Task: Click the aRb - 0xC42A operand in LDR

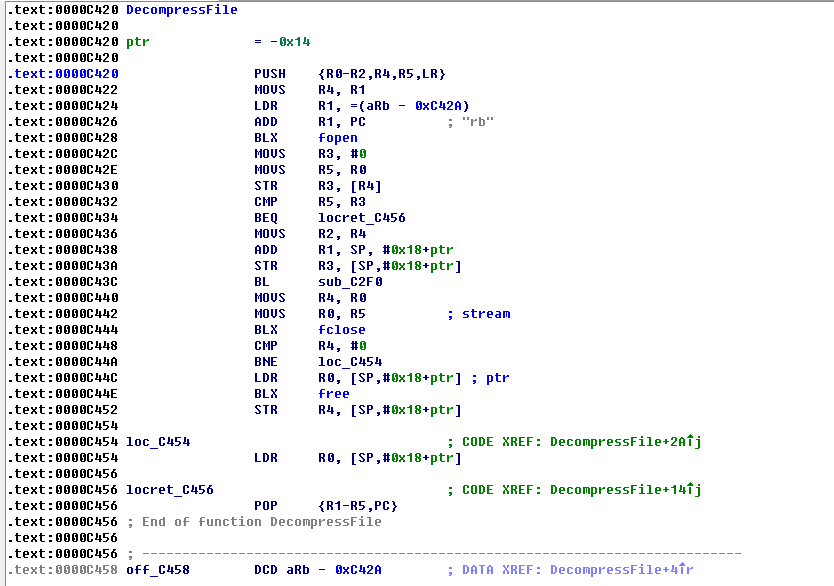Action: tap(410, 106)
